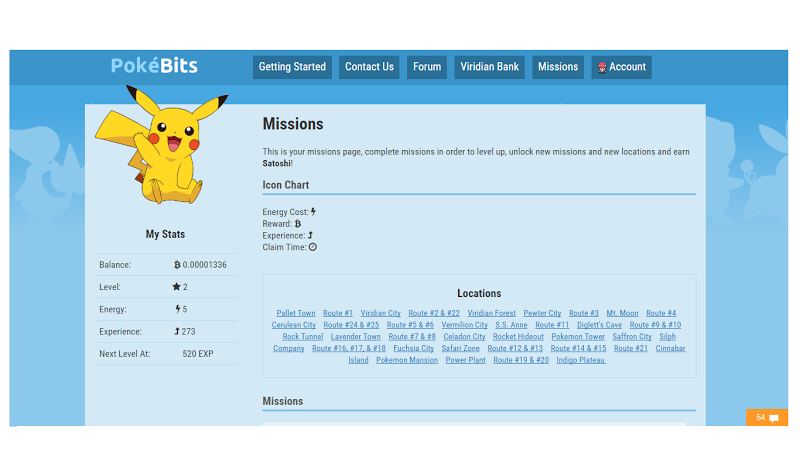Click the Experience arrow icon in Icon Chart
Image resolution: width=800 pixels, height=450 pixels.
coord(310,235)
